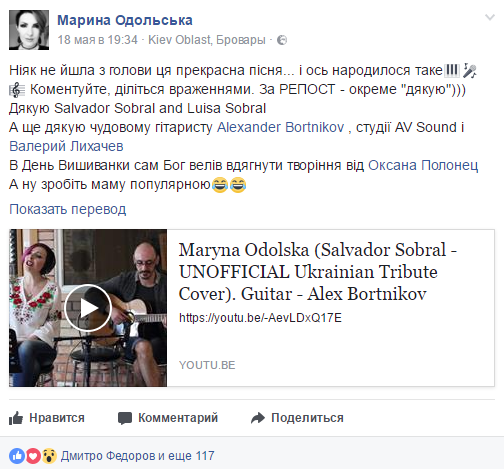Open Kiev Oblast, Бровары location link
This screenshot has height=469, width=504.
point(207,40)
